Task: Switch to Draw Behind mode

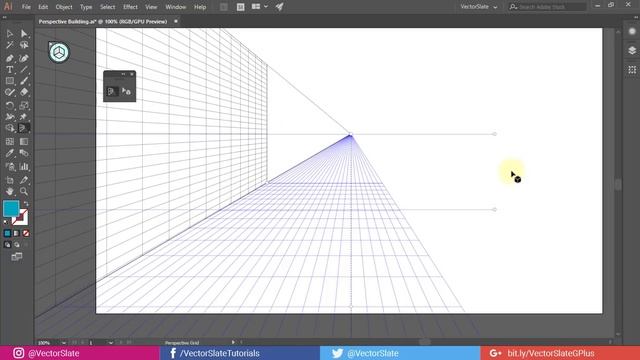Action: click(x=16, y=245)
